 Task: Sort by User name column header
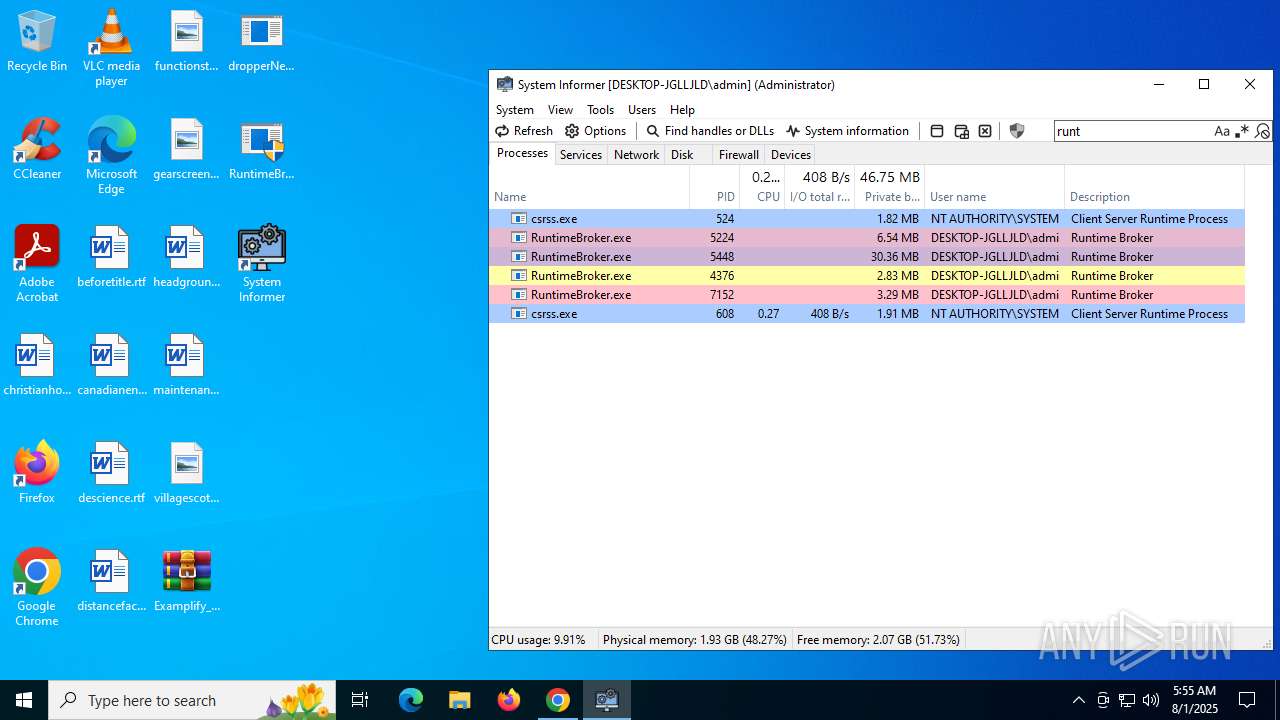(x=994, y=187)
